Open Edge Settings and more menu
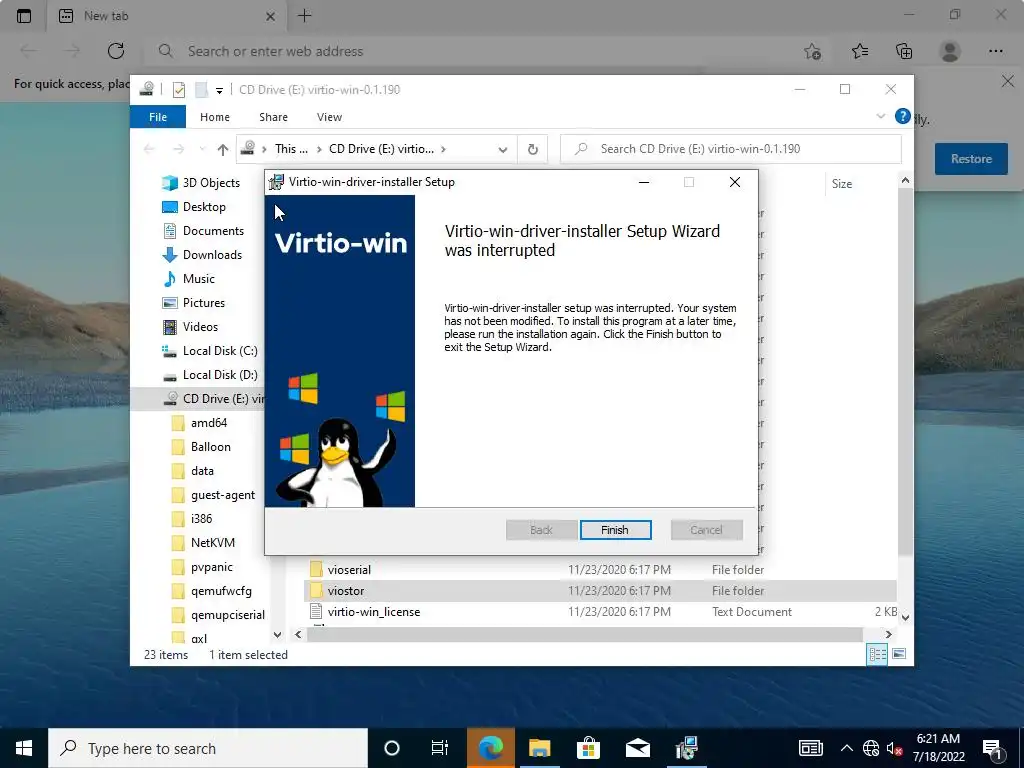The width and height of the screenshot is (1024, 768). tap(995, 51)
